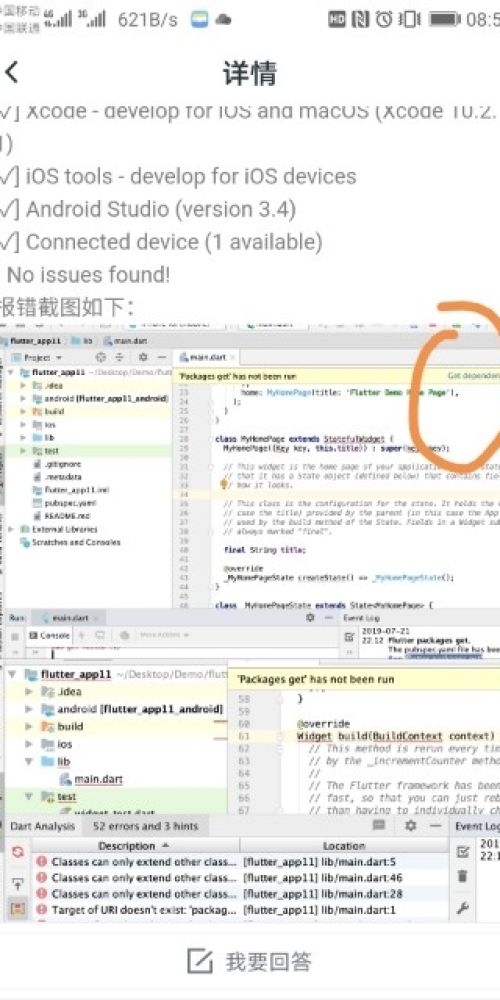Sort by the Description column header
The image size is (500, 1000).
(135, 846)
